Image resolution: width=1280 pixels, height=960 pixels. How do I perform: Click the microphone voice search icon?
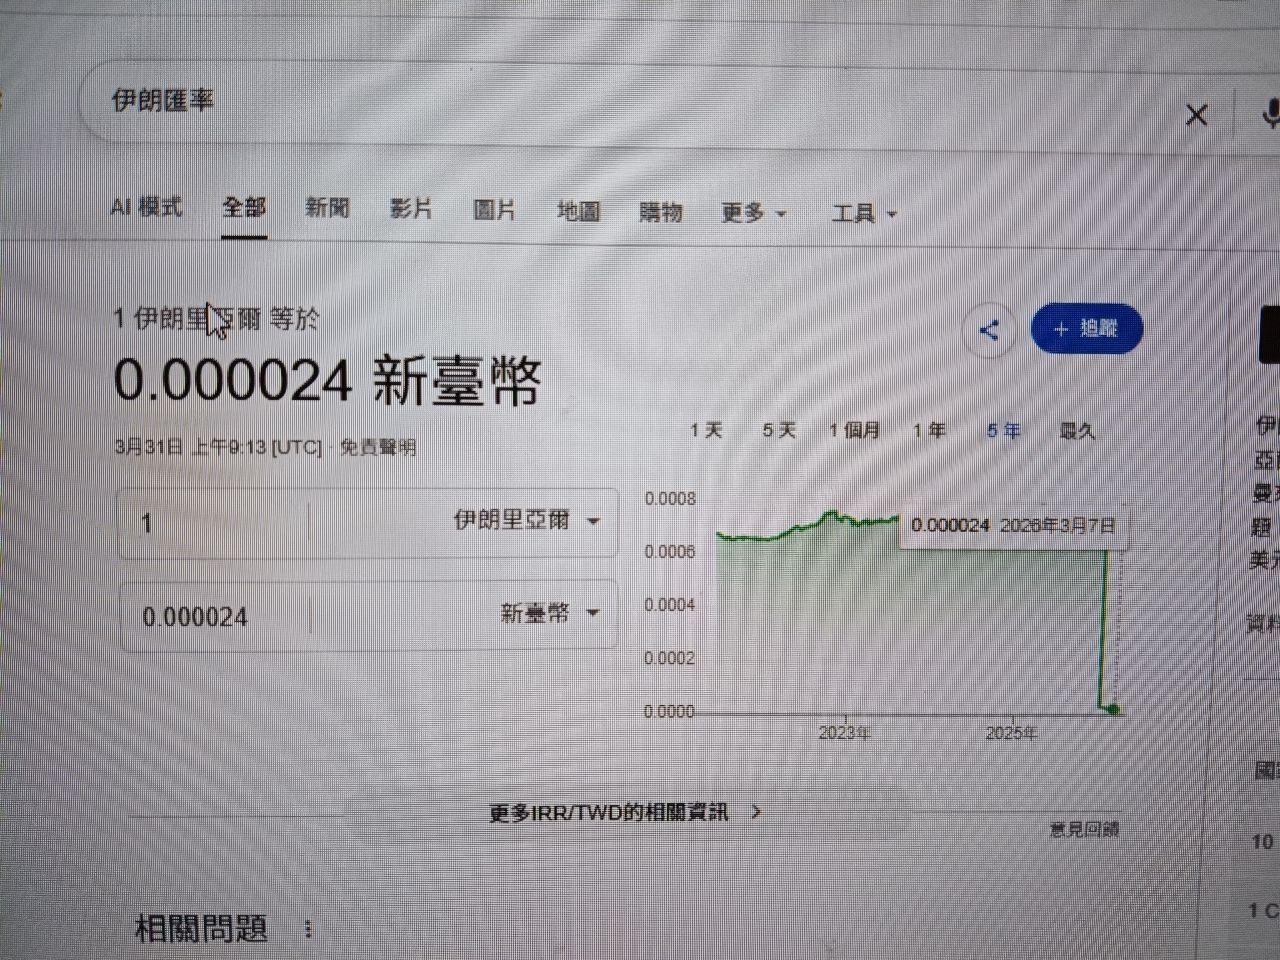tap(1270, 114)
